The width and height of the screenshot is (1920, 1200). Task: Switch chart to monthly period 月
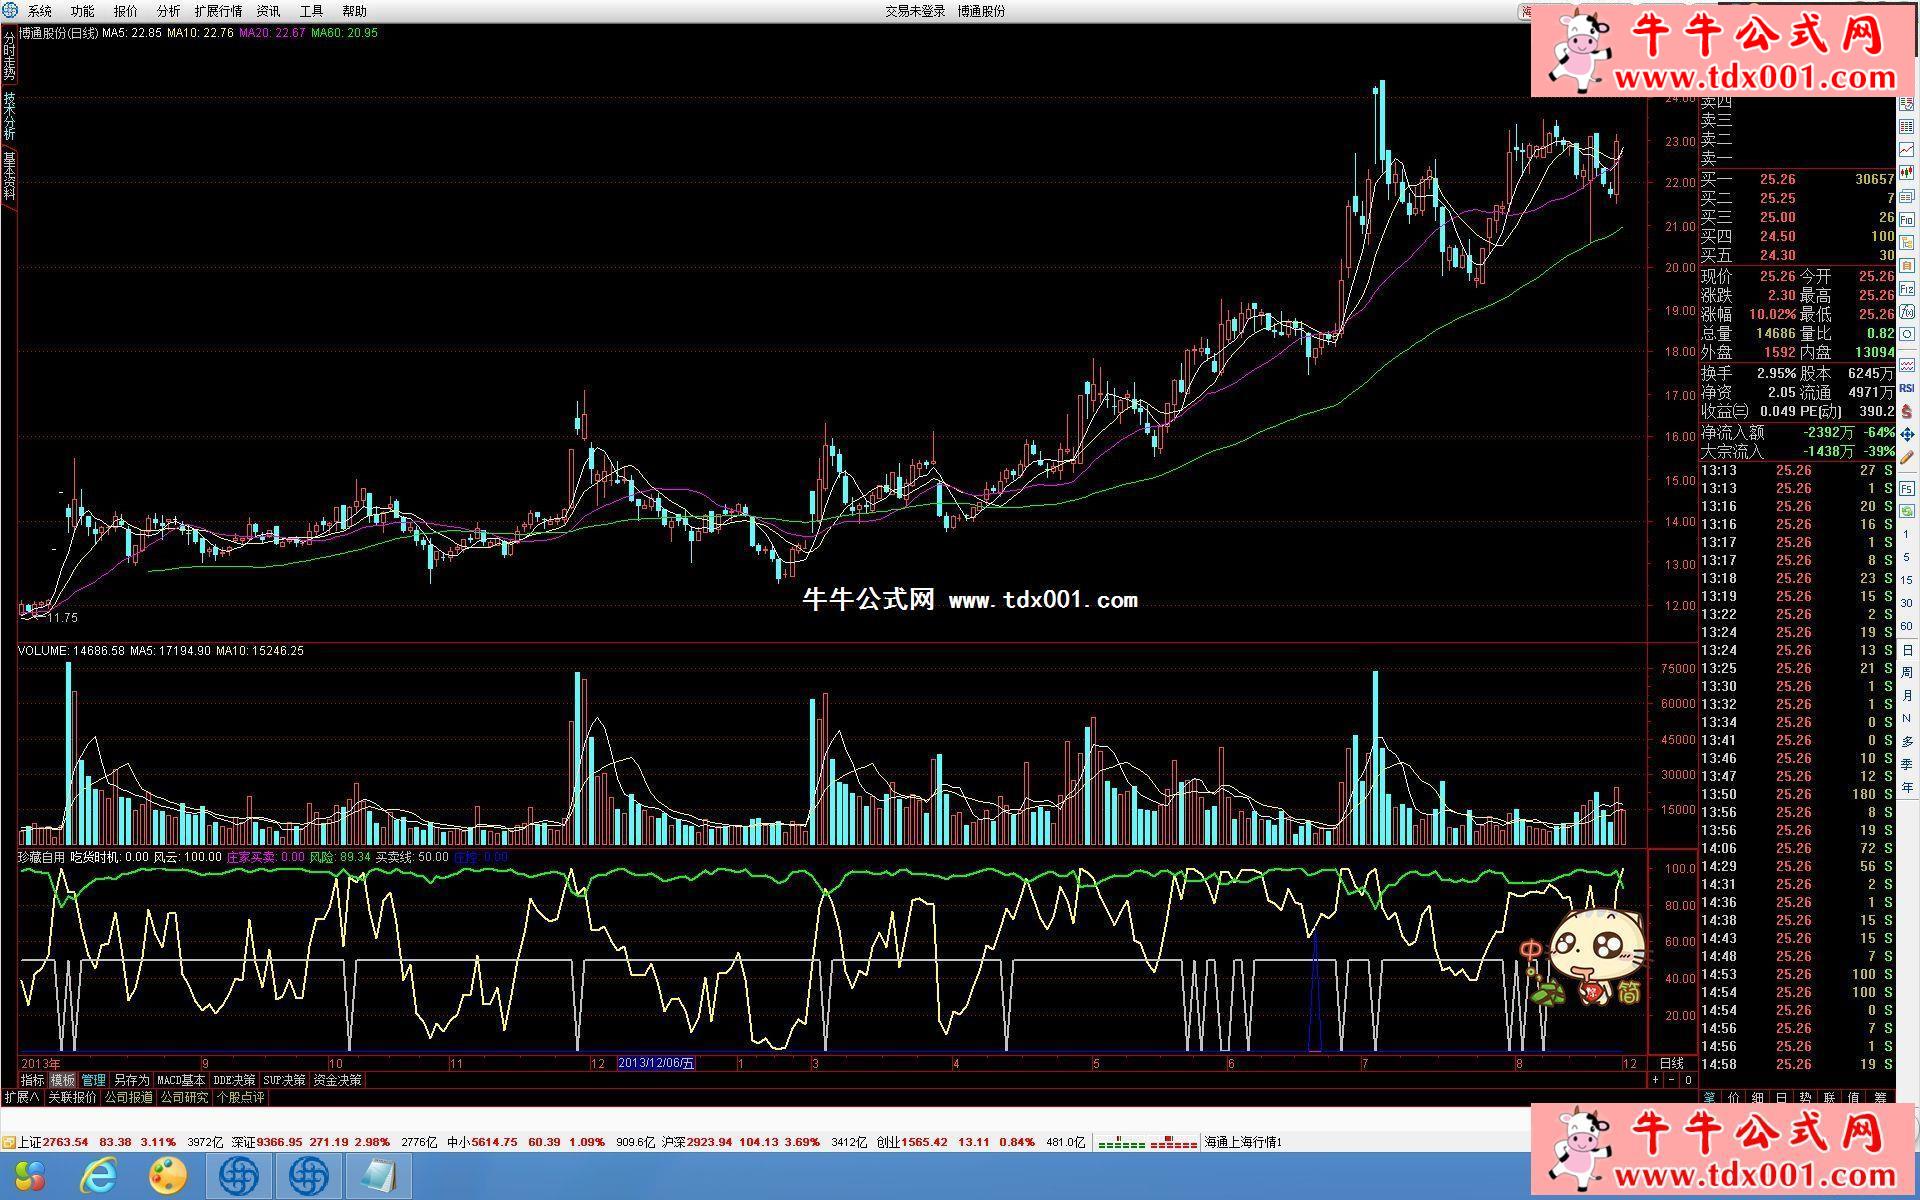click(x=1907, y=695)
